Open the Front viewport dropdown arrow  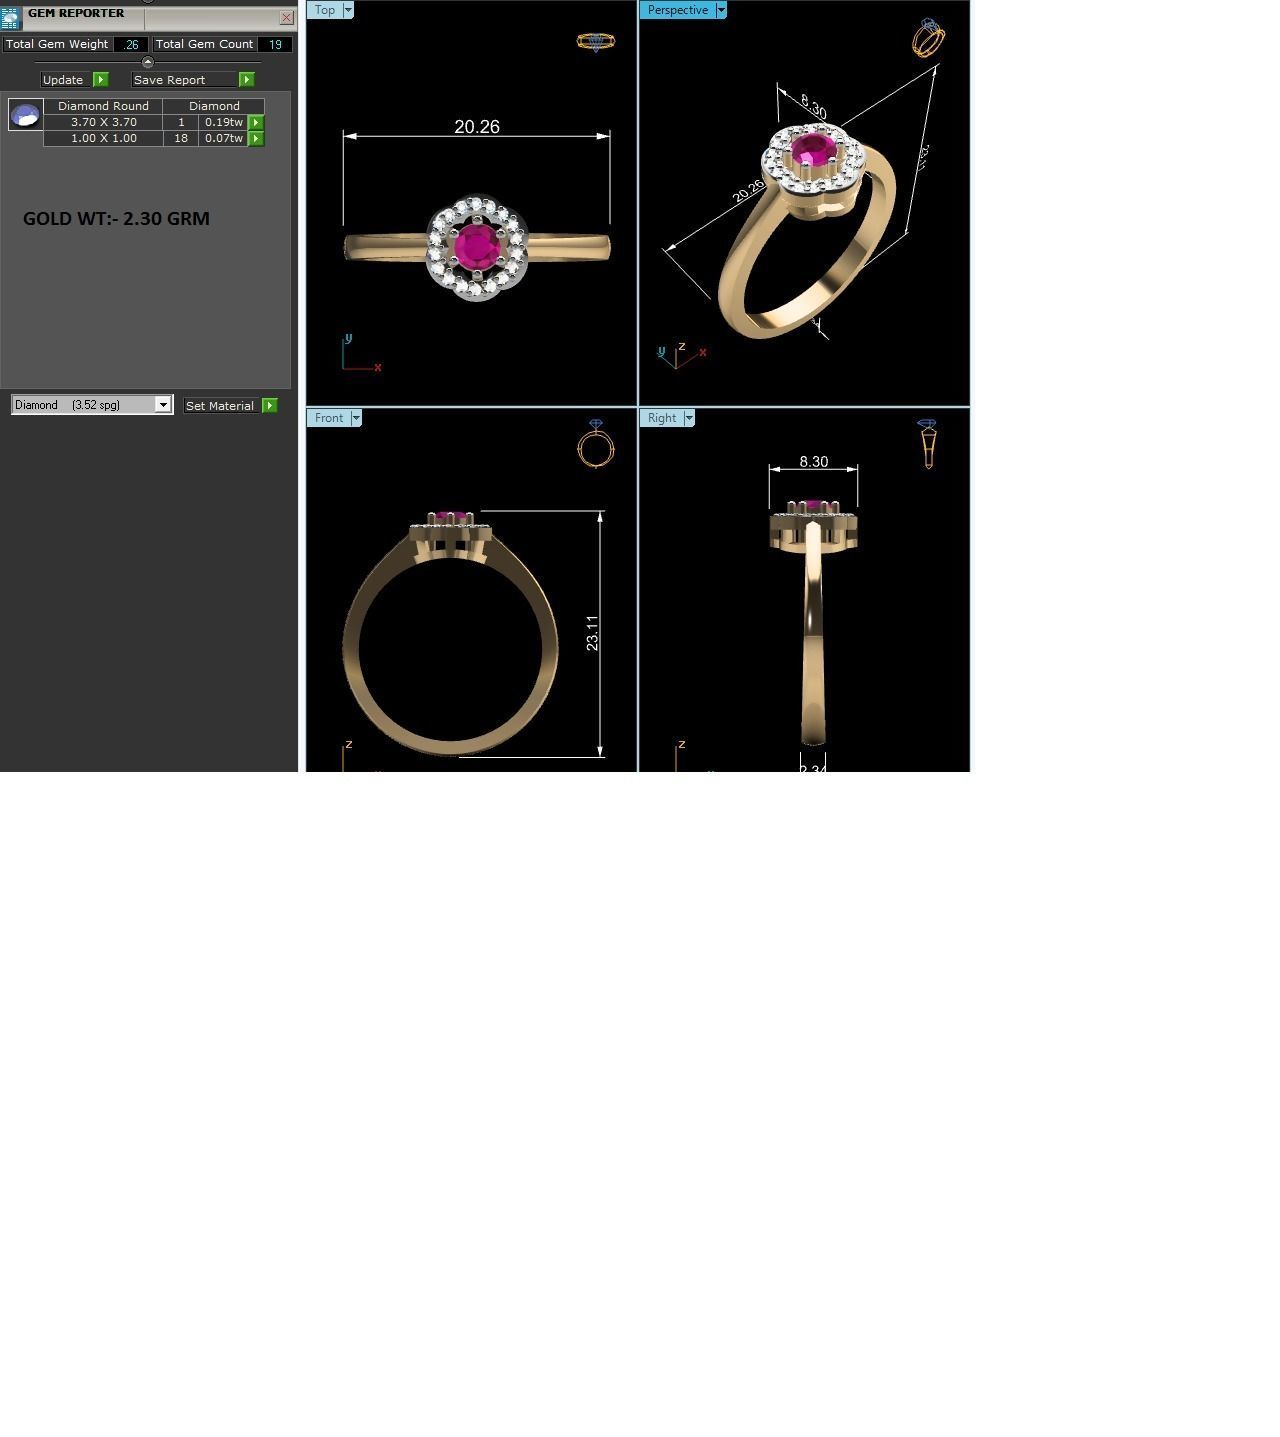pyautogui.click(x=356, y=418)
